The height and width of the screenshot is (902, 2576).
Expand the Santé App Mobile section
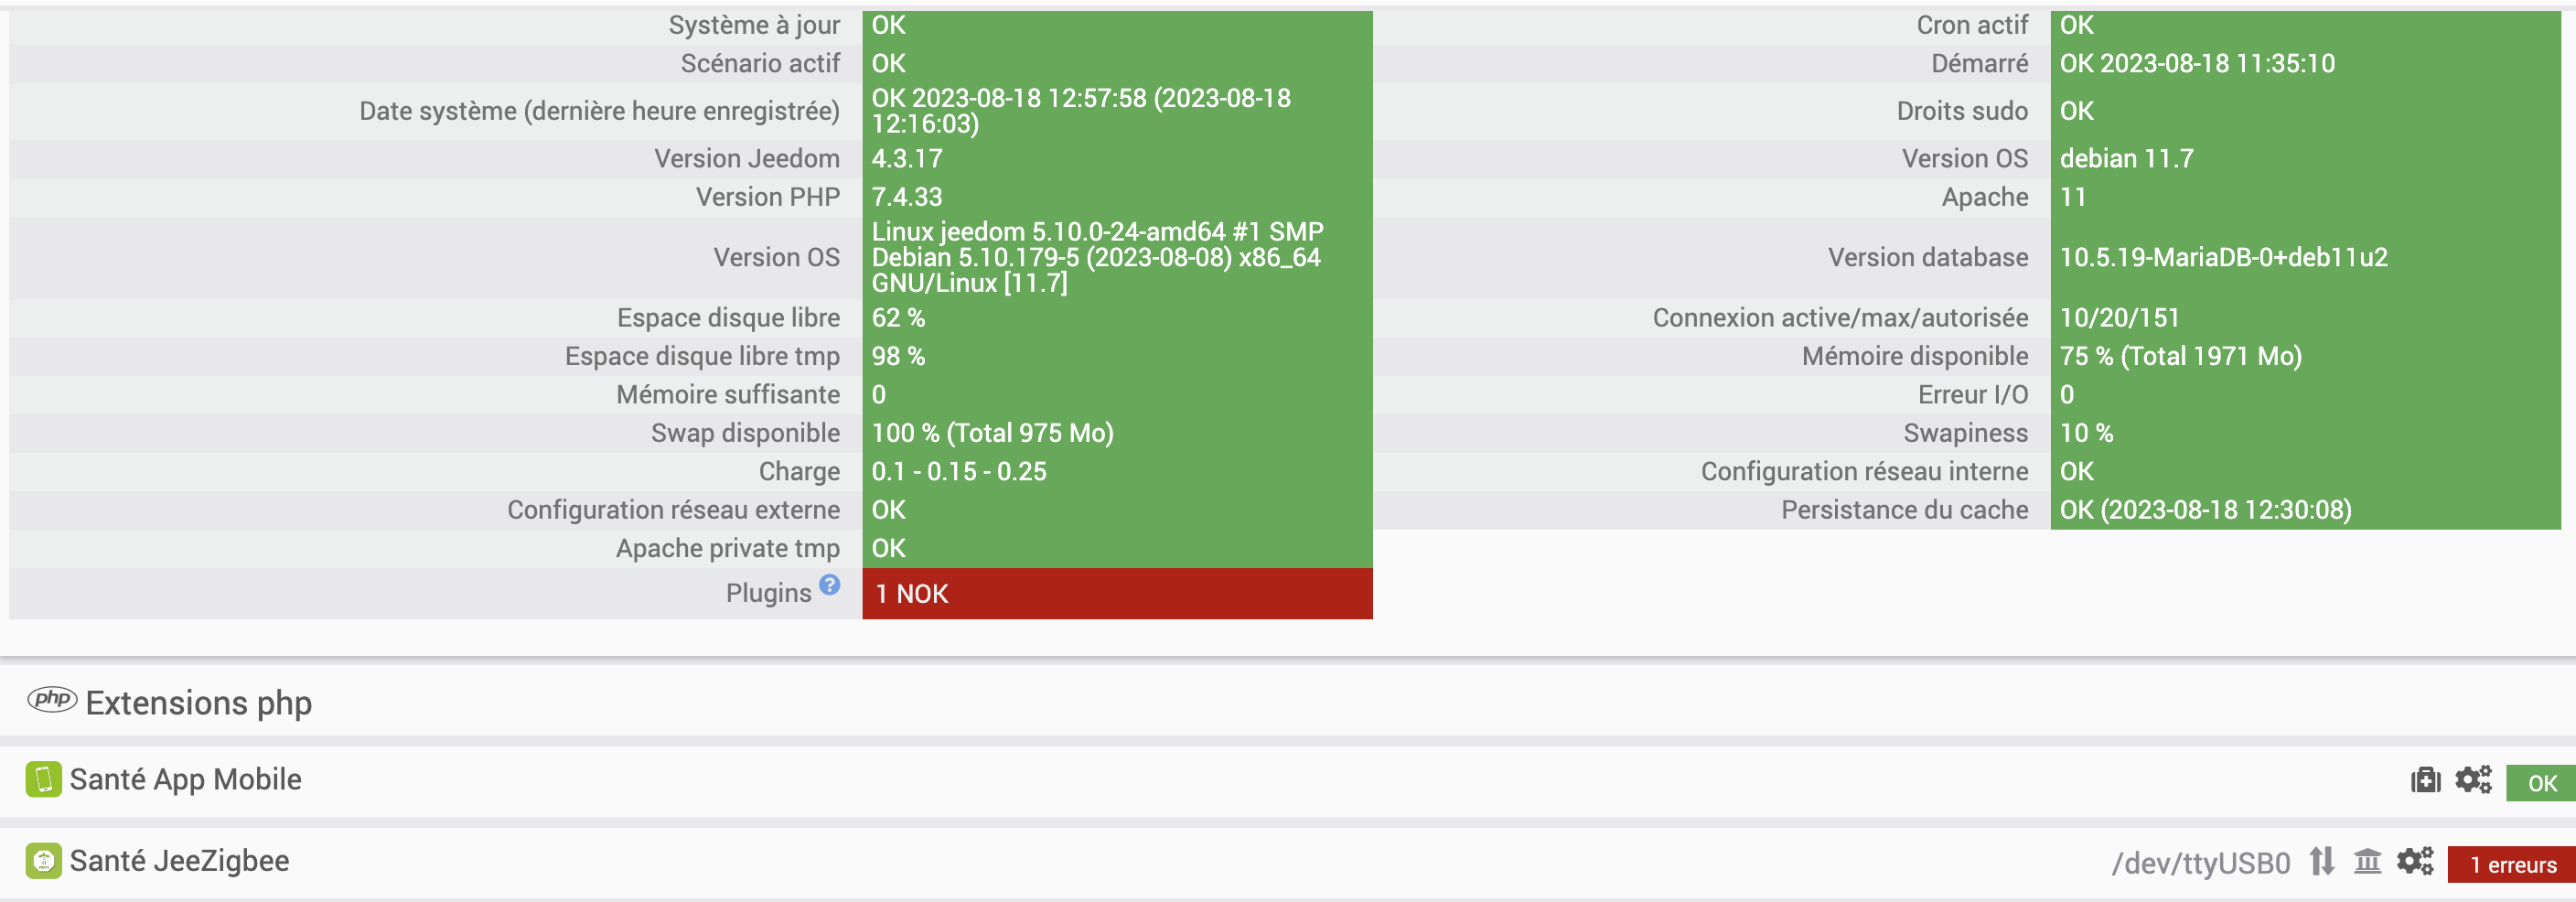click(185, 779)
